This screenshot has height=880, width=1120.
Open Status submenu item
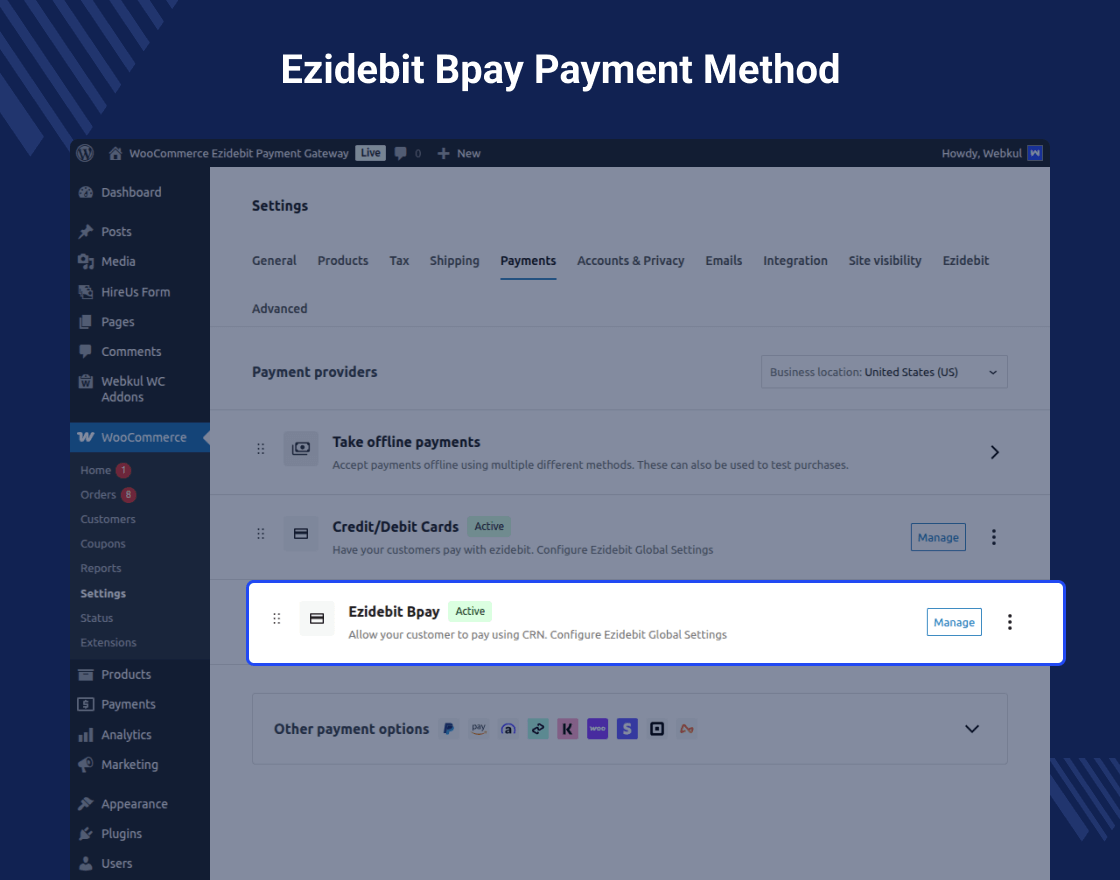pyautogui.click(x=96, y=618)
